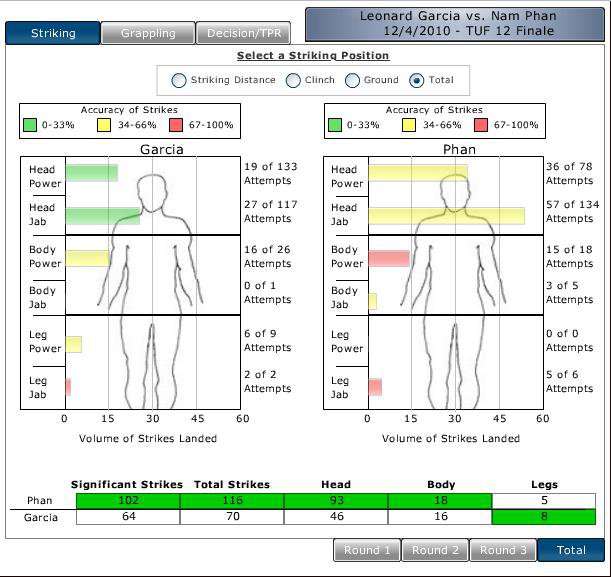Show Round 2 statistics
Image resolution: width=611 pixels, height=577 pixels.
435,550
